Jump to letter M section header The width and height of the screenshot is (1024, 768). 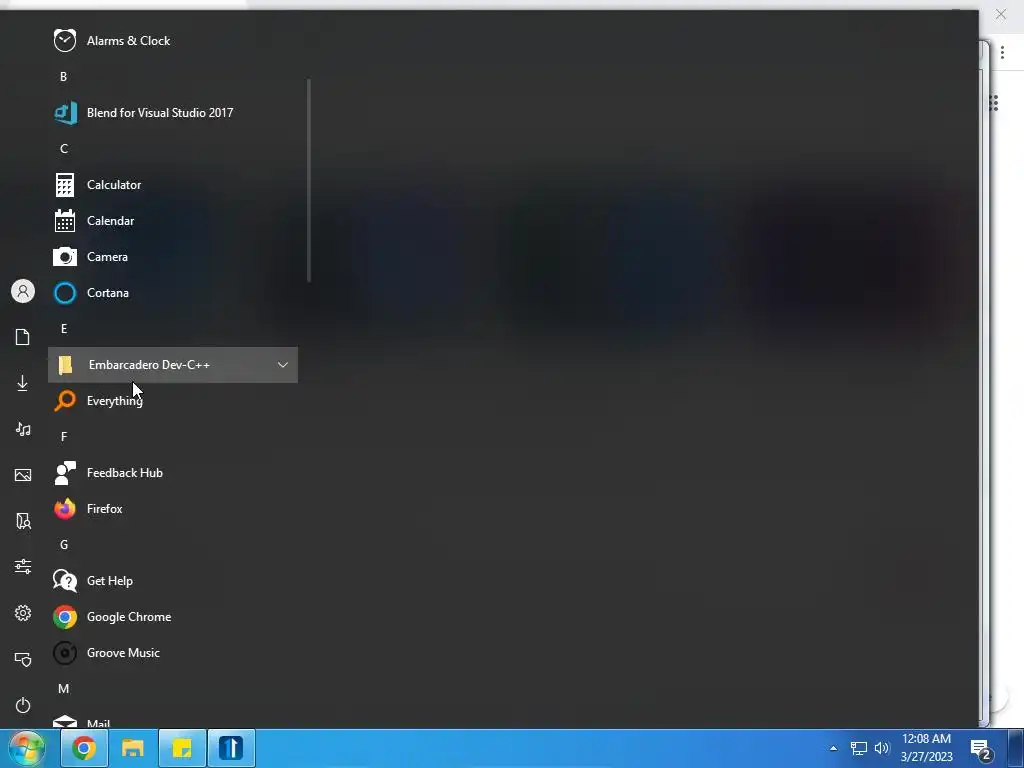click(63, 688)
